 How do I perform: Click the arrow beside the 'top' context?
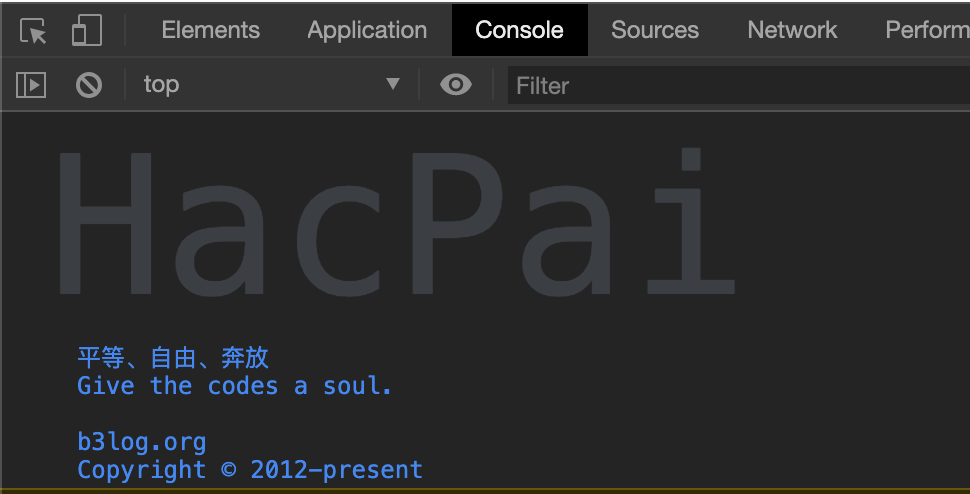(x=393, y=85)
